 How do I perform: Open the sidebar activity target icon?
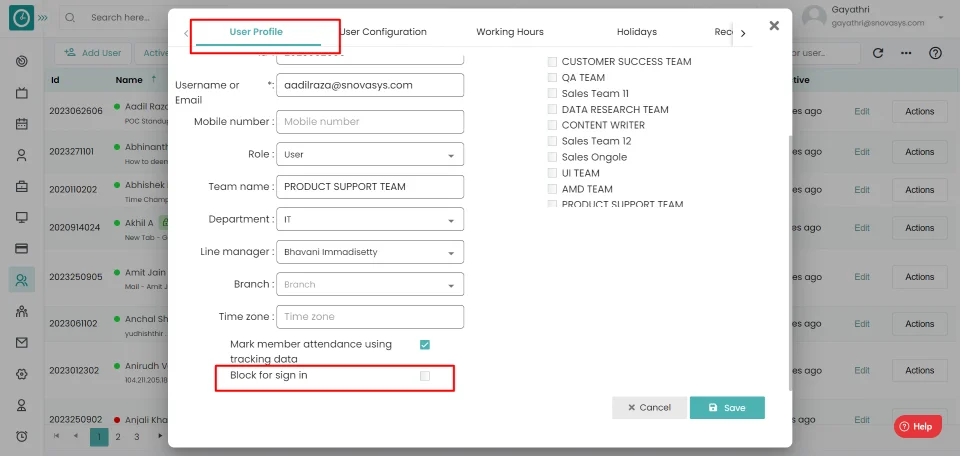point(22,61)
